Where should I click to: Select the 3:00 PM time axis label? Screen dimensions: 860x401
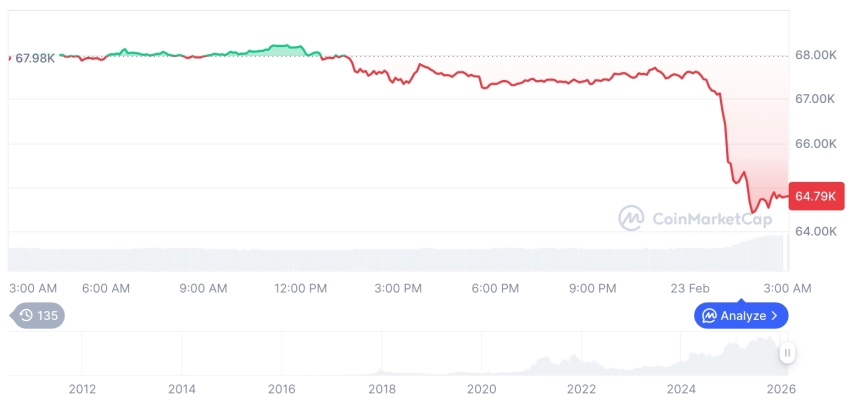click(398, 288)
